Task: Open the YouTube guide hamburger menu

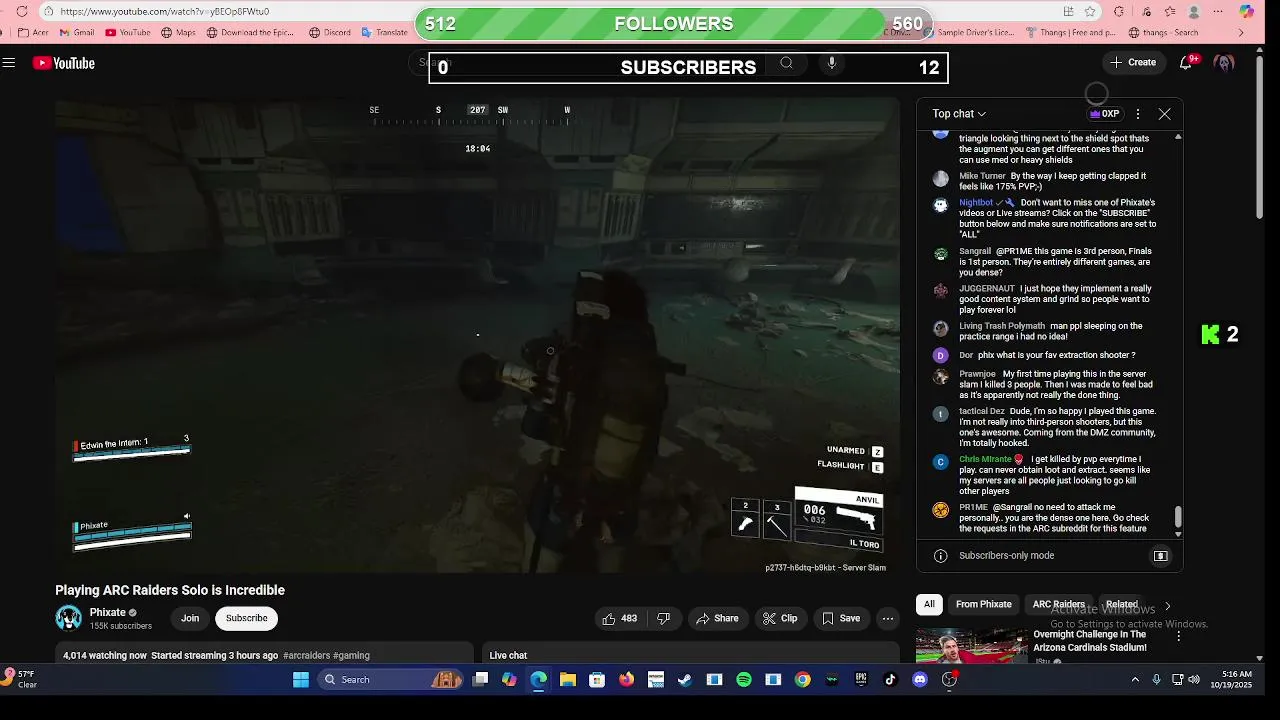Action: click(x=9, y=63)
